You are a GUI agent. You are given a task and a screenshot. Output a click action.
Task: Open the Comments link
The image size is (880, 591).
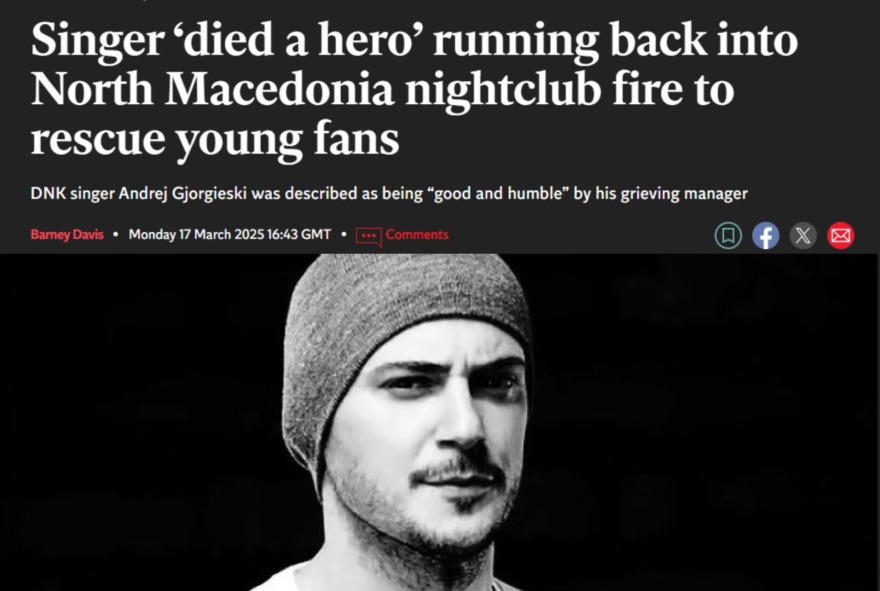pos(417,235)
